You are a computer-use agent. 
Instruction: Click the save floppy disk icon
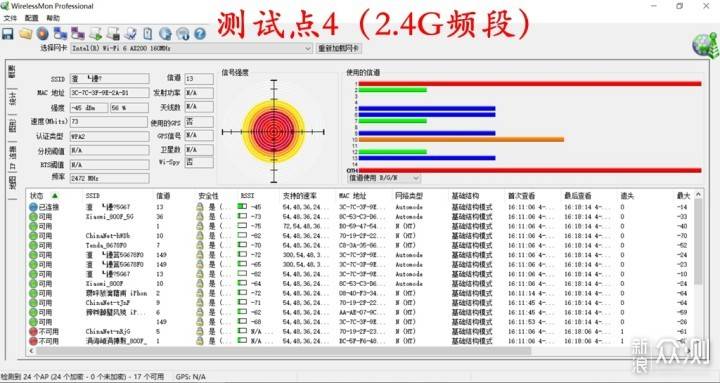pyautogui.click(x=8, y=34)
